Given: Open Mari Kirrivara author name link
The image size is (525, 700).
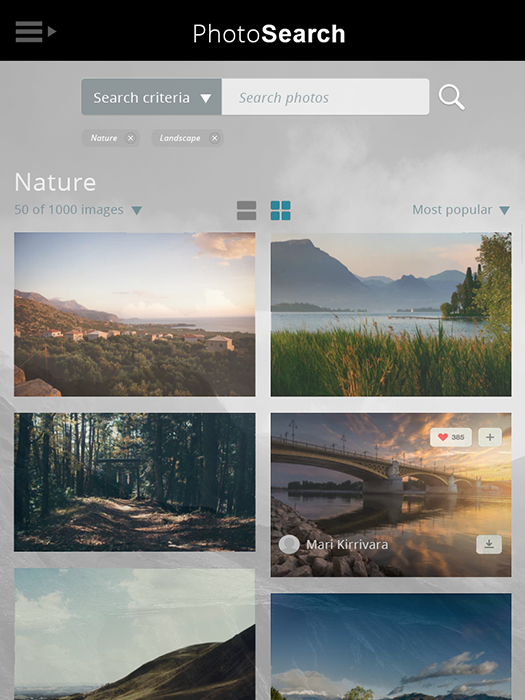Looking at the screenshot, I should tap(347, 545).
